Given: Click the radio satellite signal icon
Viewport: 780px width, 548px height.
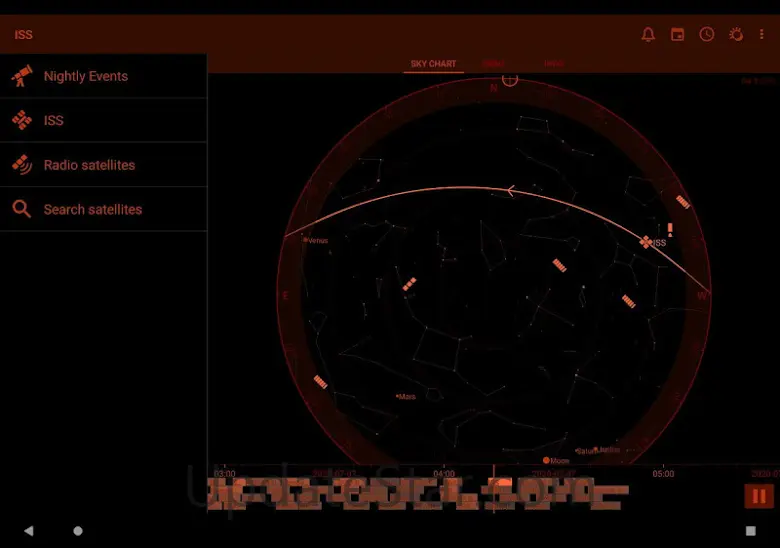Looking at the screenshot, I should (22, 165).
